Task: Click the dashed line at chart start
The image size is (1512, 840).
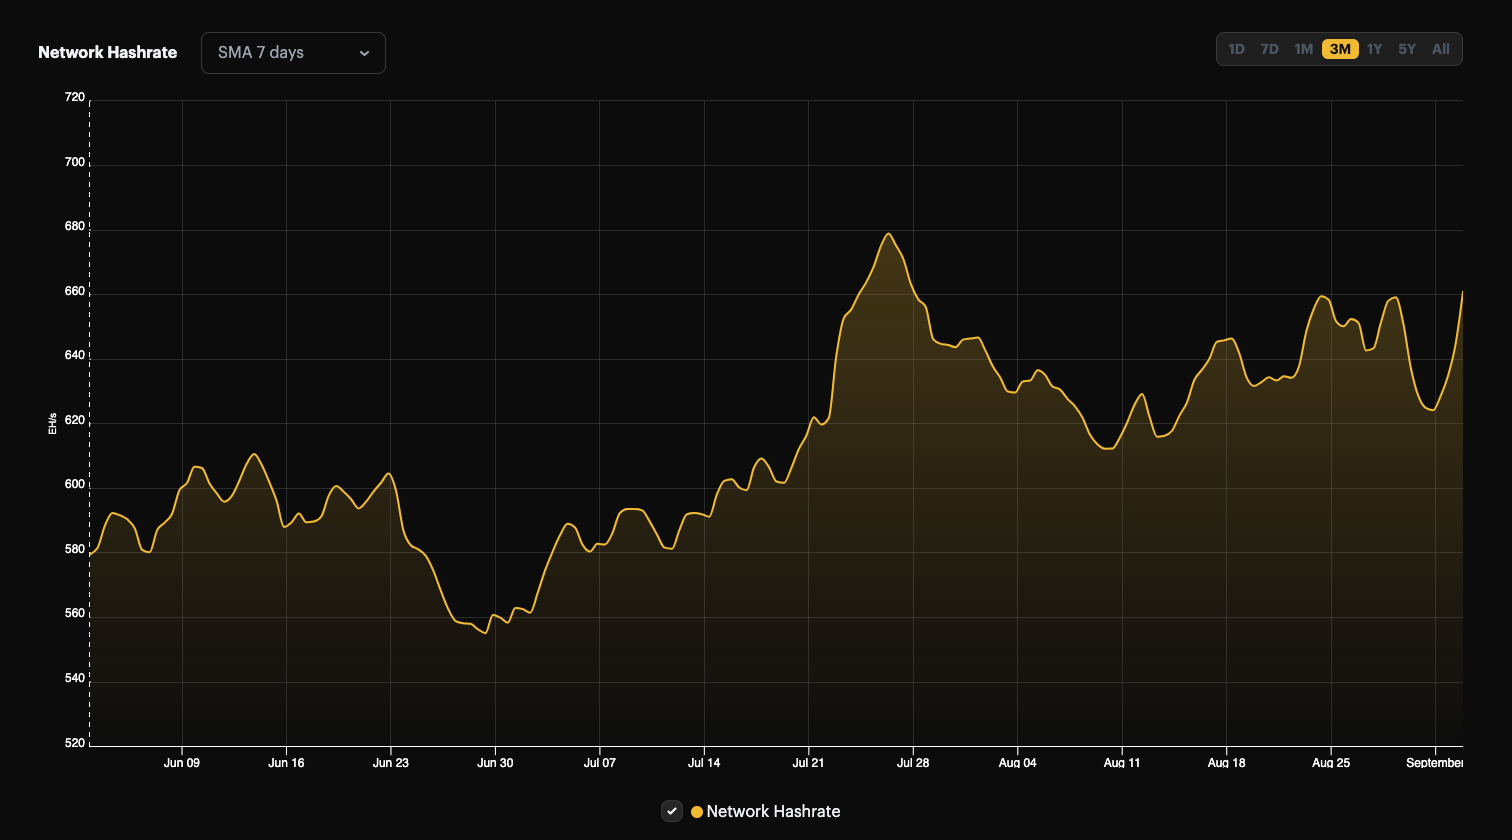Action: click(x=89, y=420)
